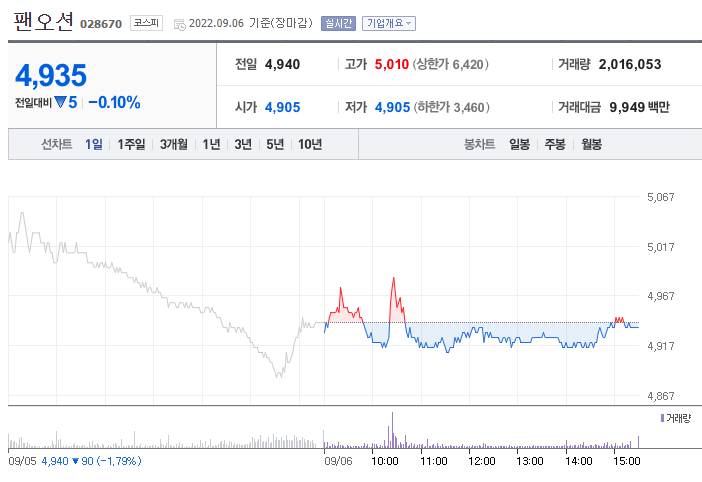Select the 5년 line chart tab

pyautogui.click(x=275, y=144)
